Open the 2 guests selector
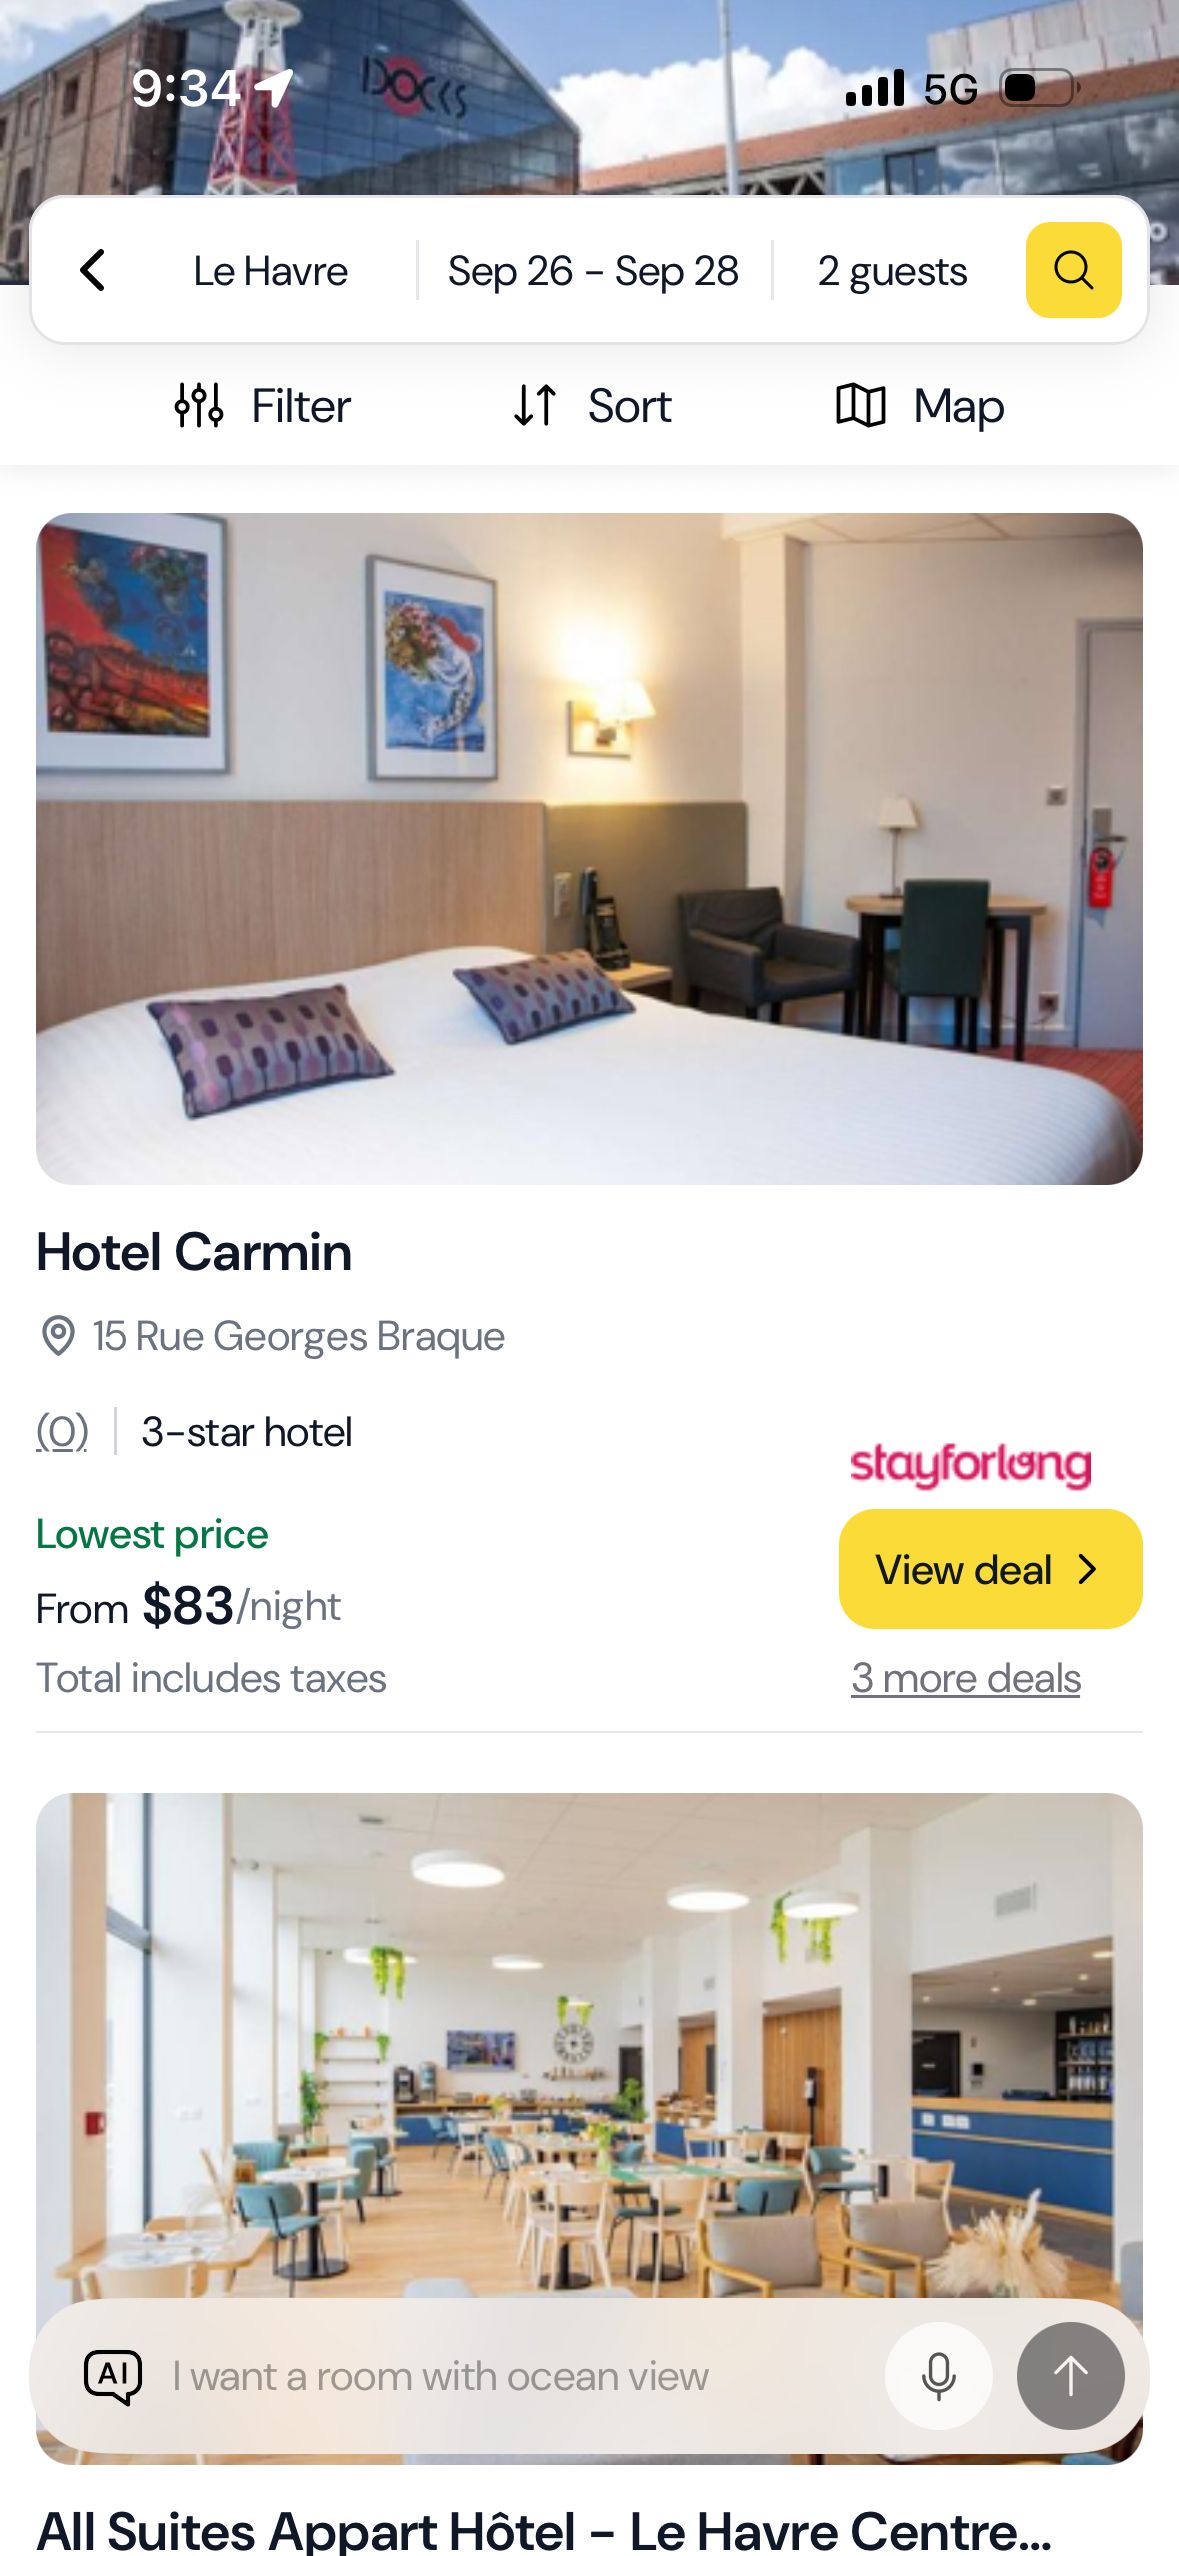Screen dimensions: 1179x2556 click(x=892, y=271)
